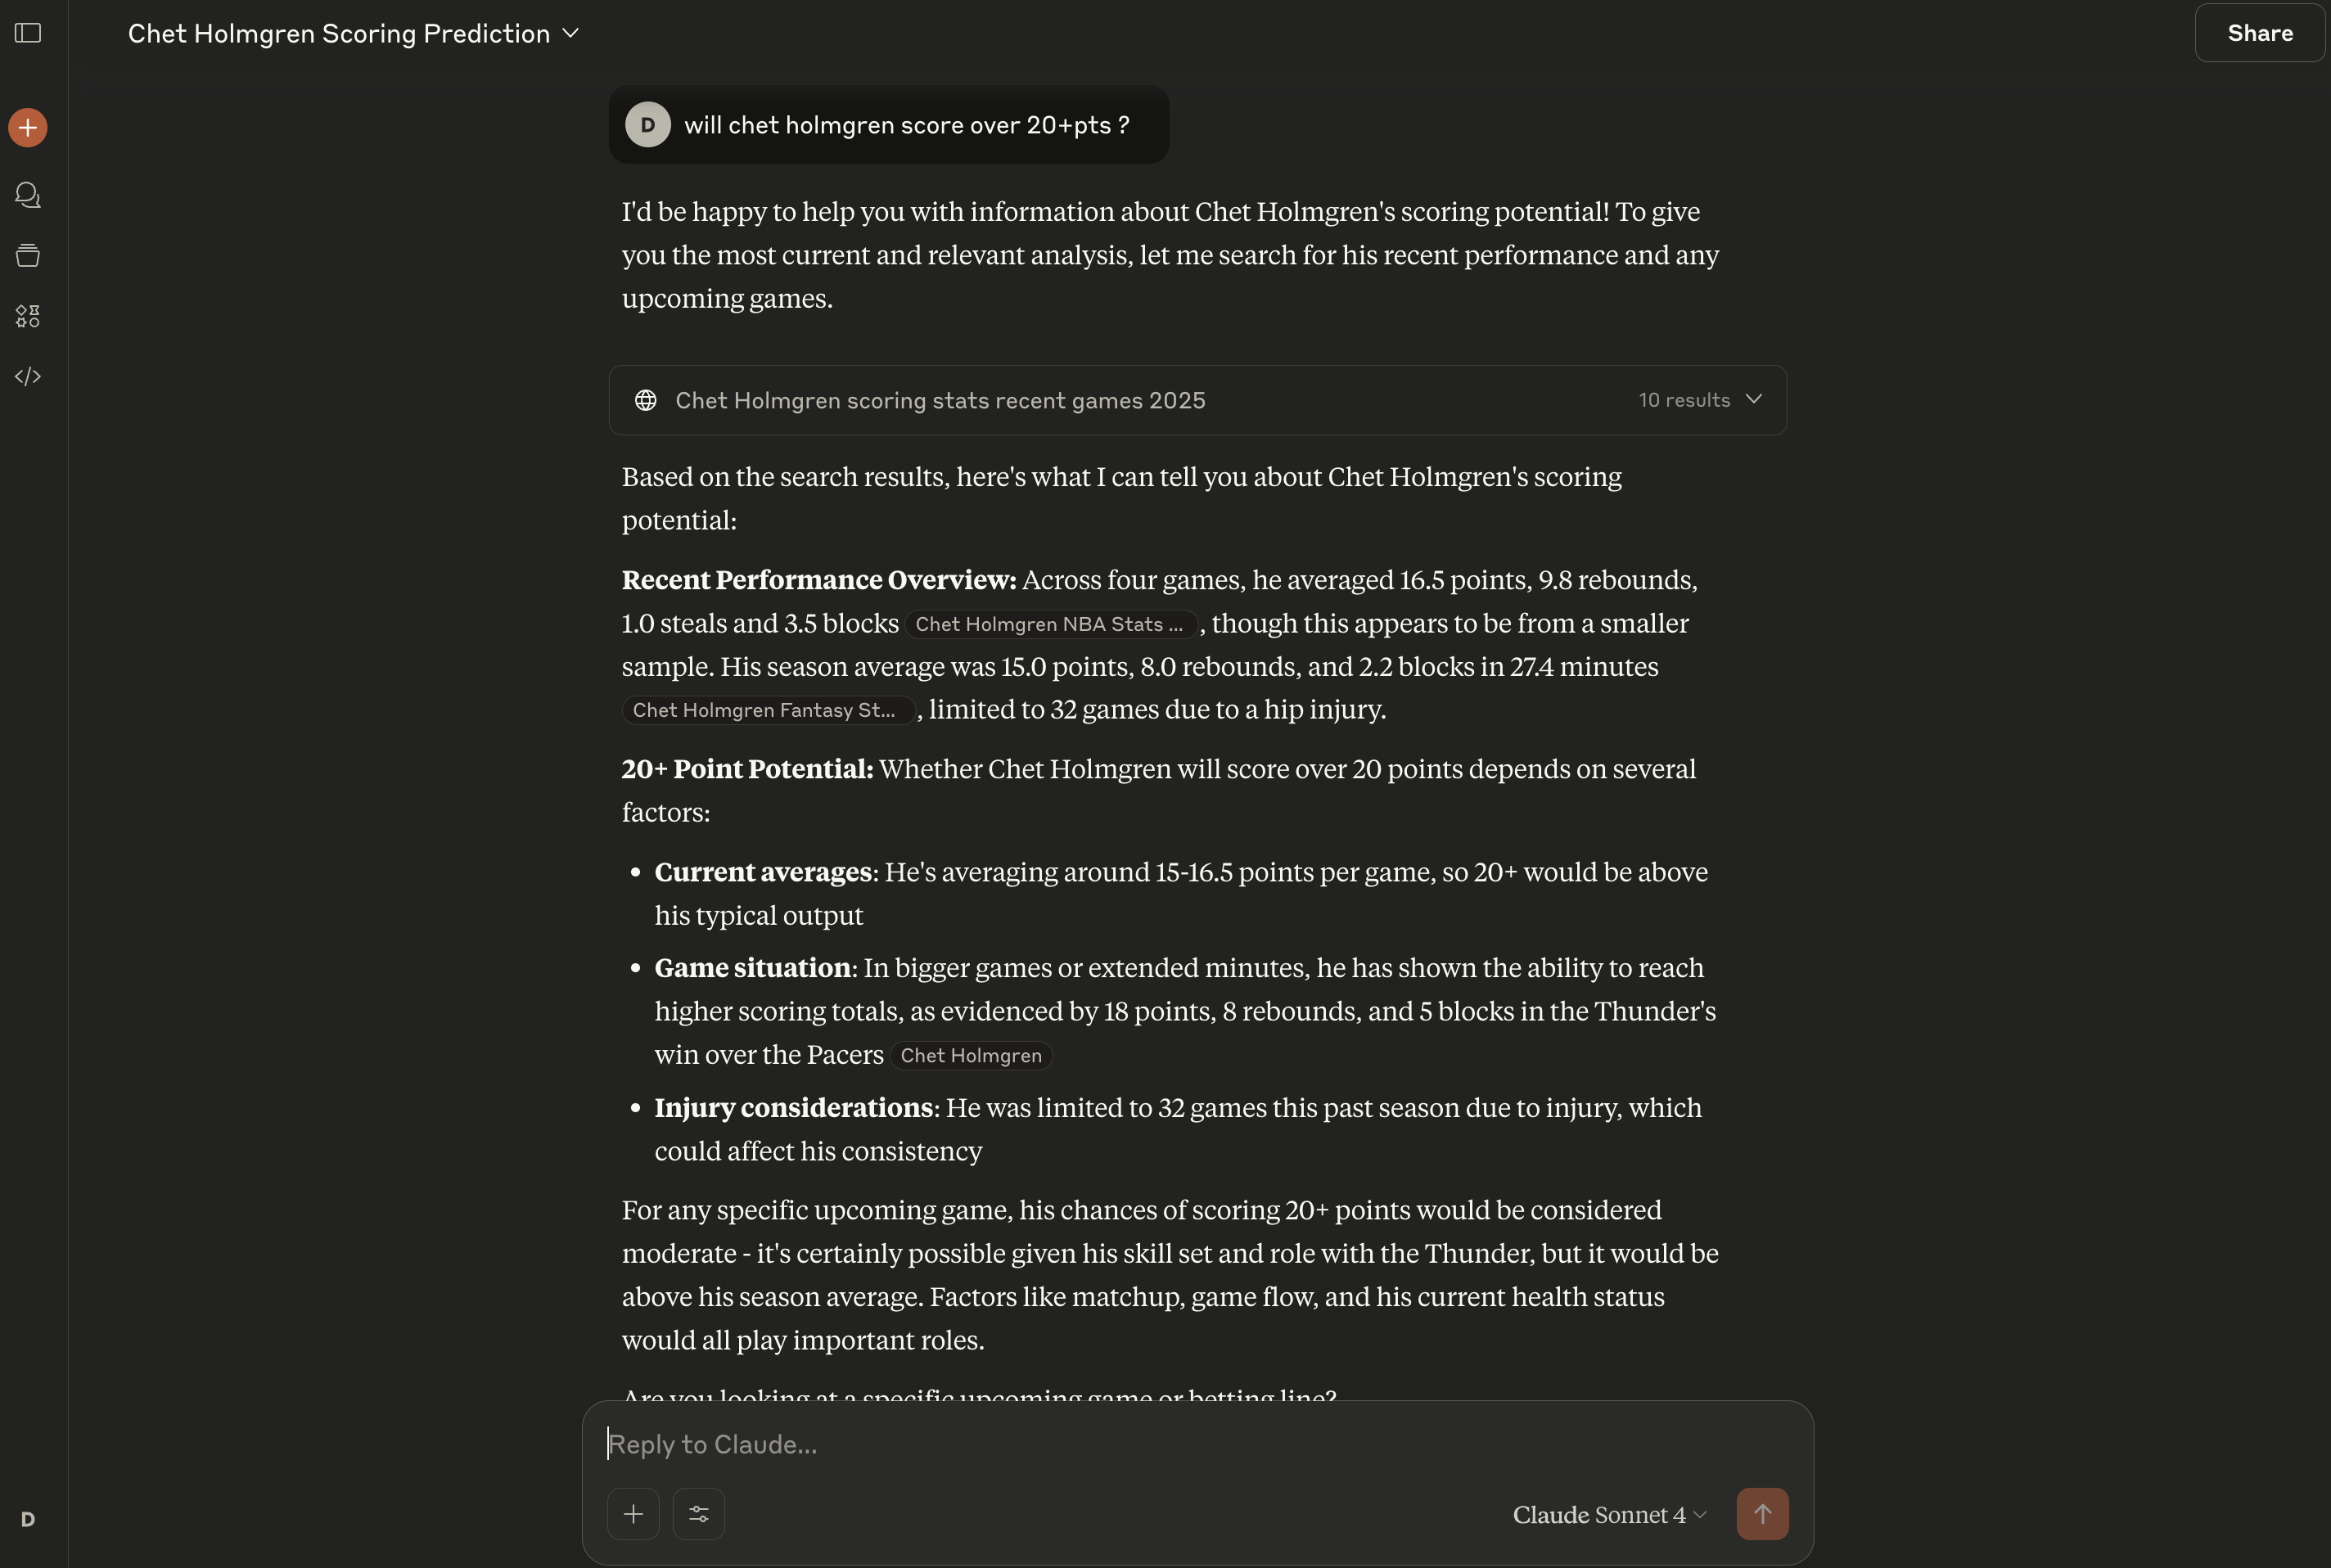Open the Chet Holmgren Fantasy St... citation
Image resolution: width=2331 pixels, height=1568 pixels.
coord(765,710)
